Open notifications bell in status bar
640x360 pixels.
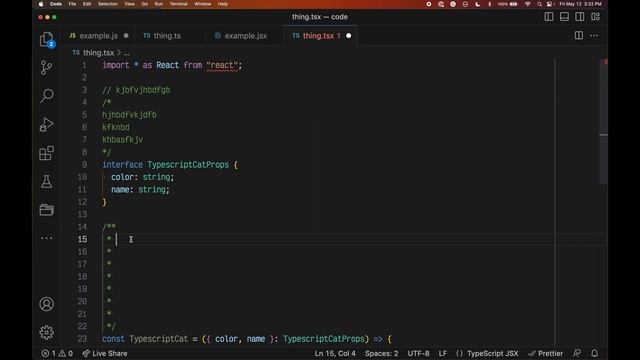click(595, 353)
